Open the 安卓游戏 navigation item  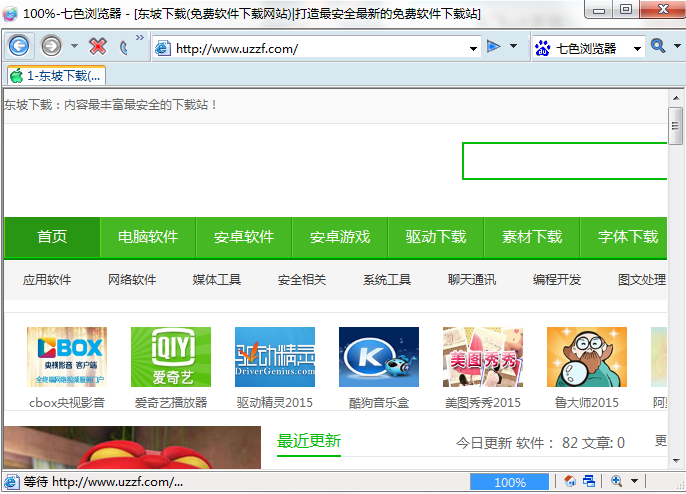pyautogui.click(x=340, y=237)
